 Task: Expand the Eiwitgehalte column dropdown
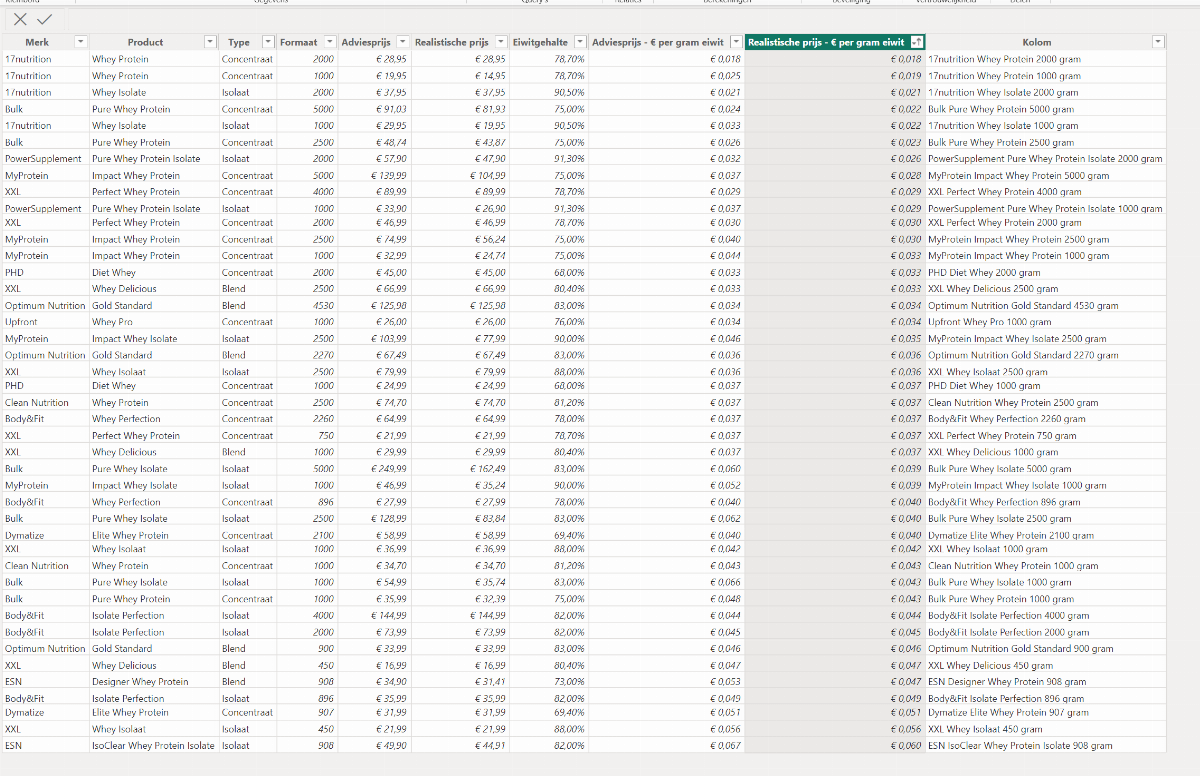click(x=579, y=42)
